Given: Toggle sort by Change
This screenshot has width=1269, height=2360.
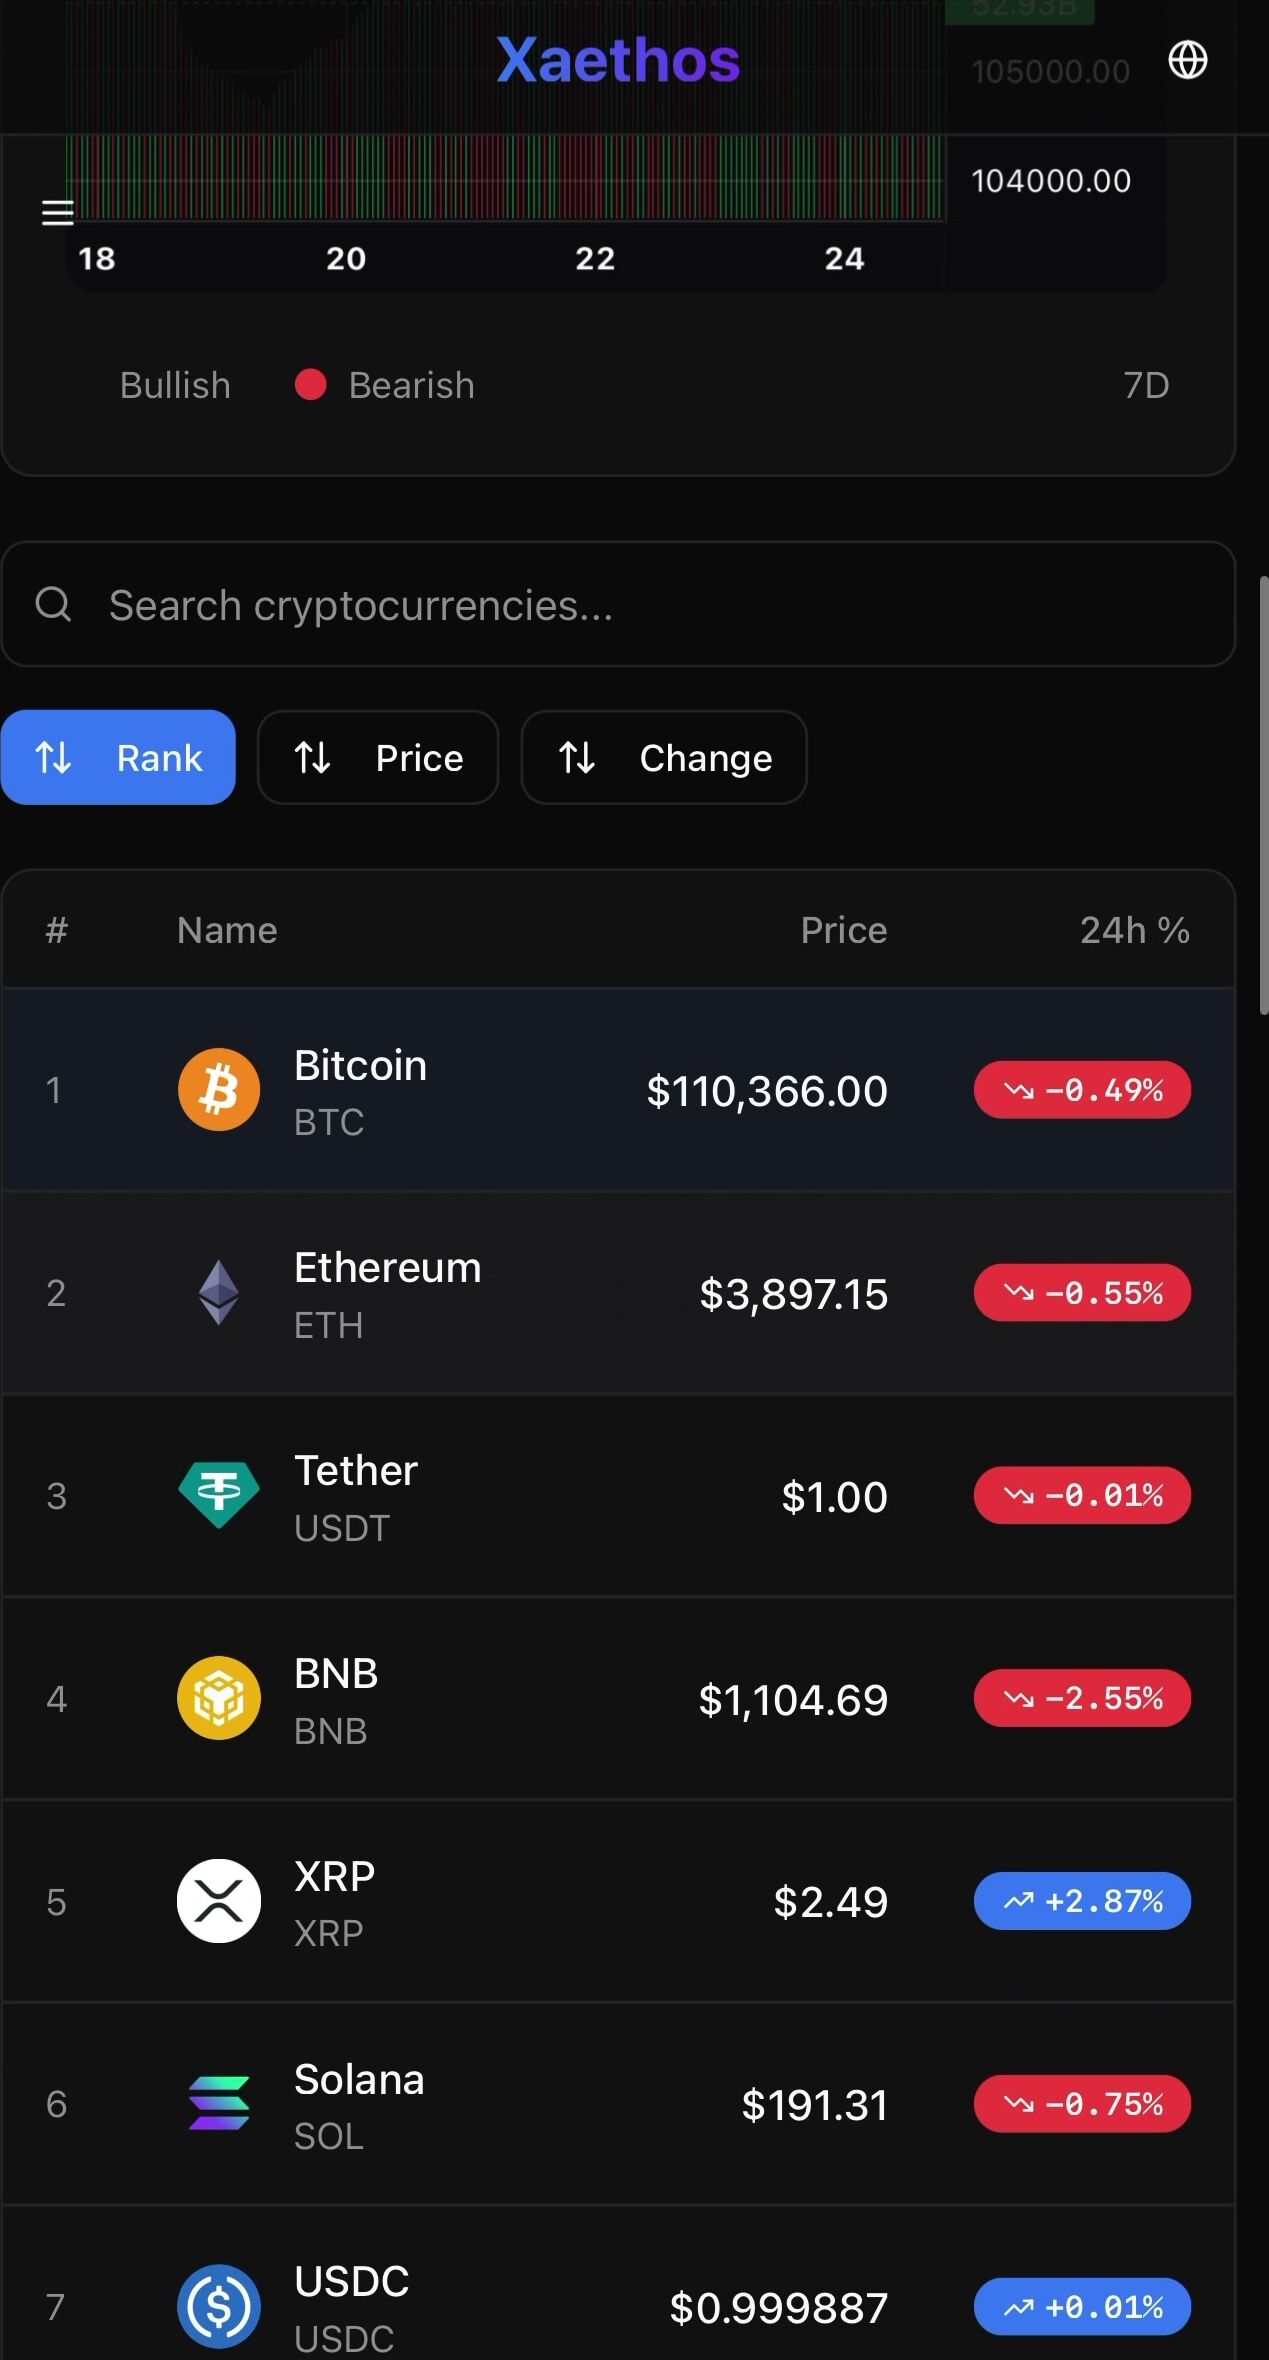Looking at the screenshot, I should tap(664, 757).
